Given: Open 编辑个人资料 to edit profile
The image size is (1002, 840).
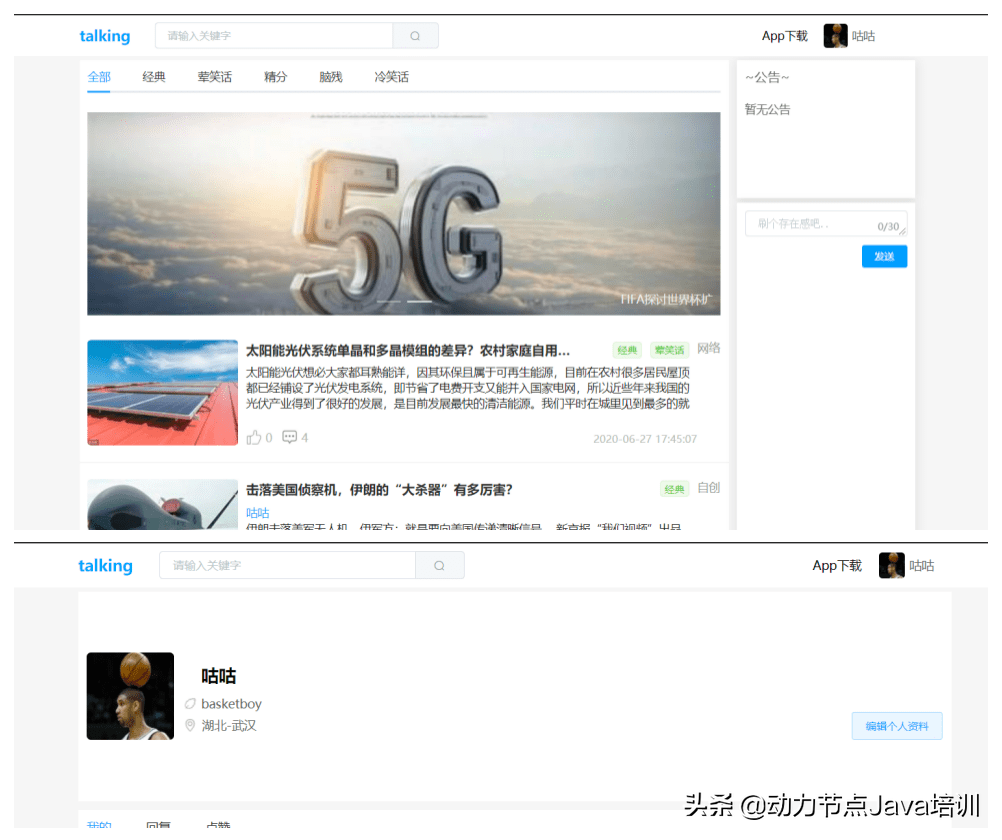Looking at the screenshot, I should [896, 726].
